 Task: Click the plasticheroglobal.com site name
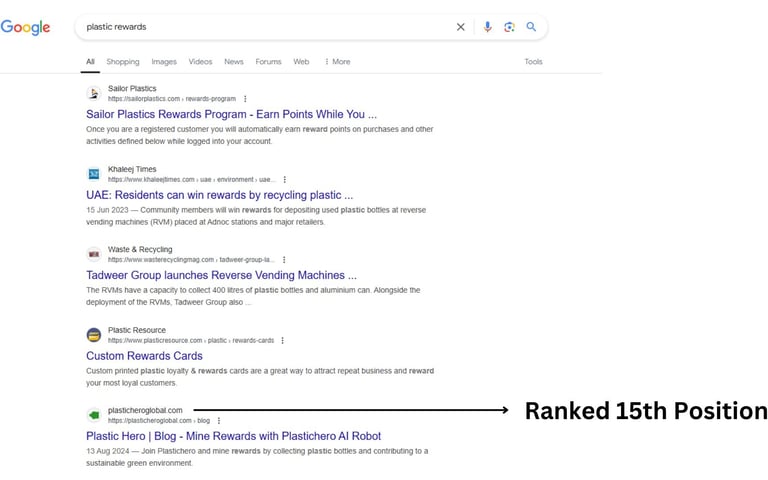pos(145,410)
